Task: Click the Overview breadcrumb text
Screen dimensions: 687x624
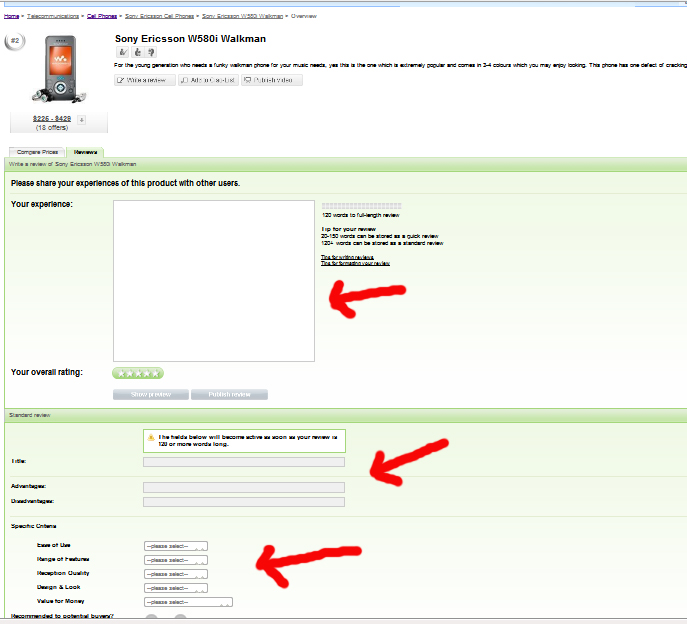Action: 304,16
